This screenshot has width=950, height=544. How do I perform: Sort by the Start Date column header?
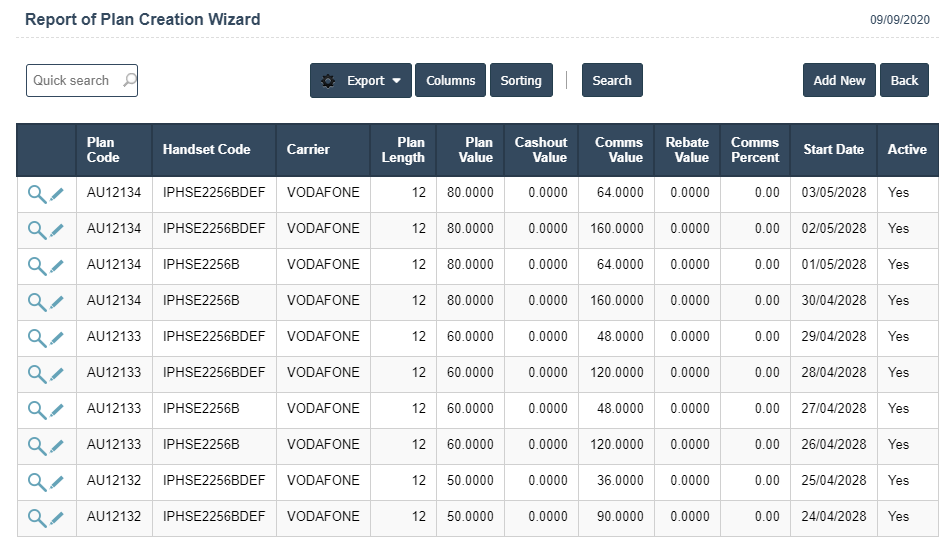tap(833, 150)
